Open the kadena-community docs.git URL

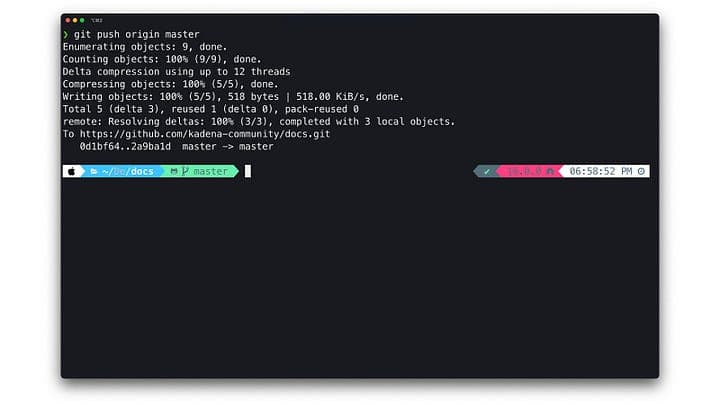pos(205,134)
